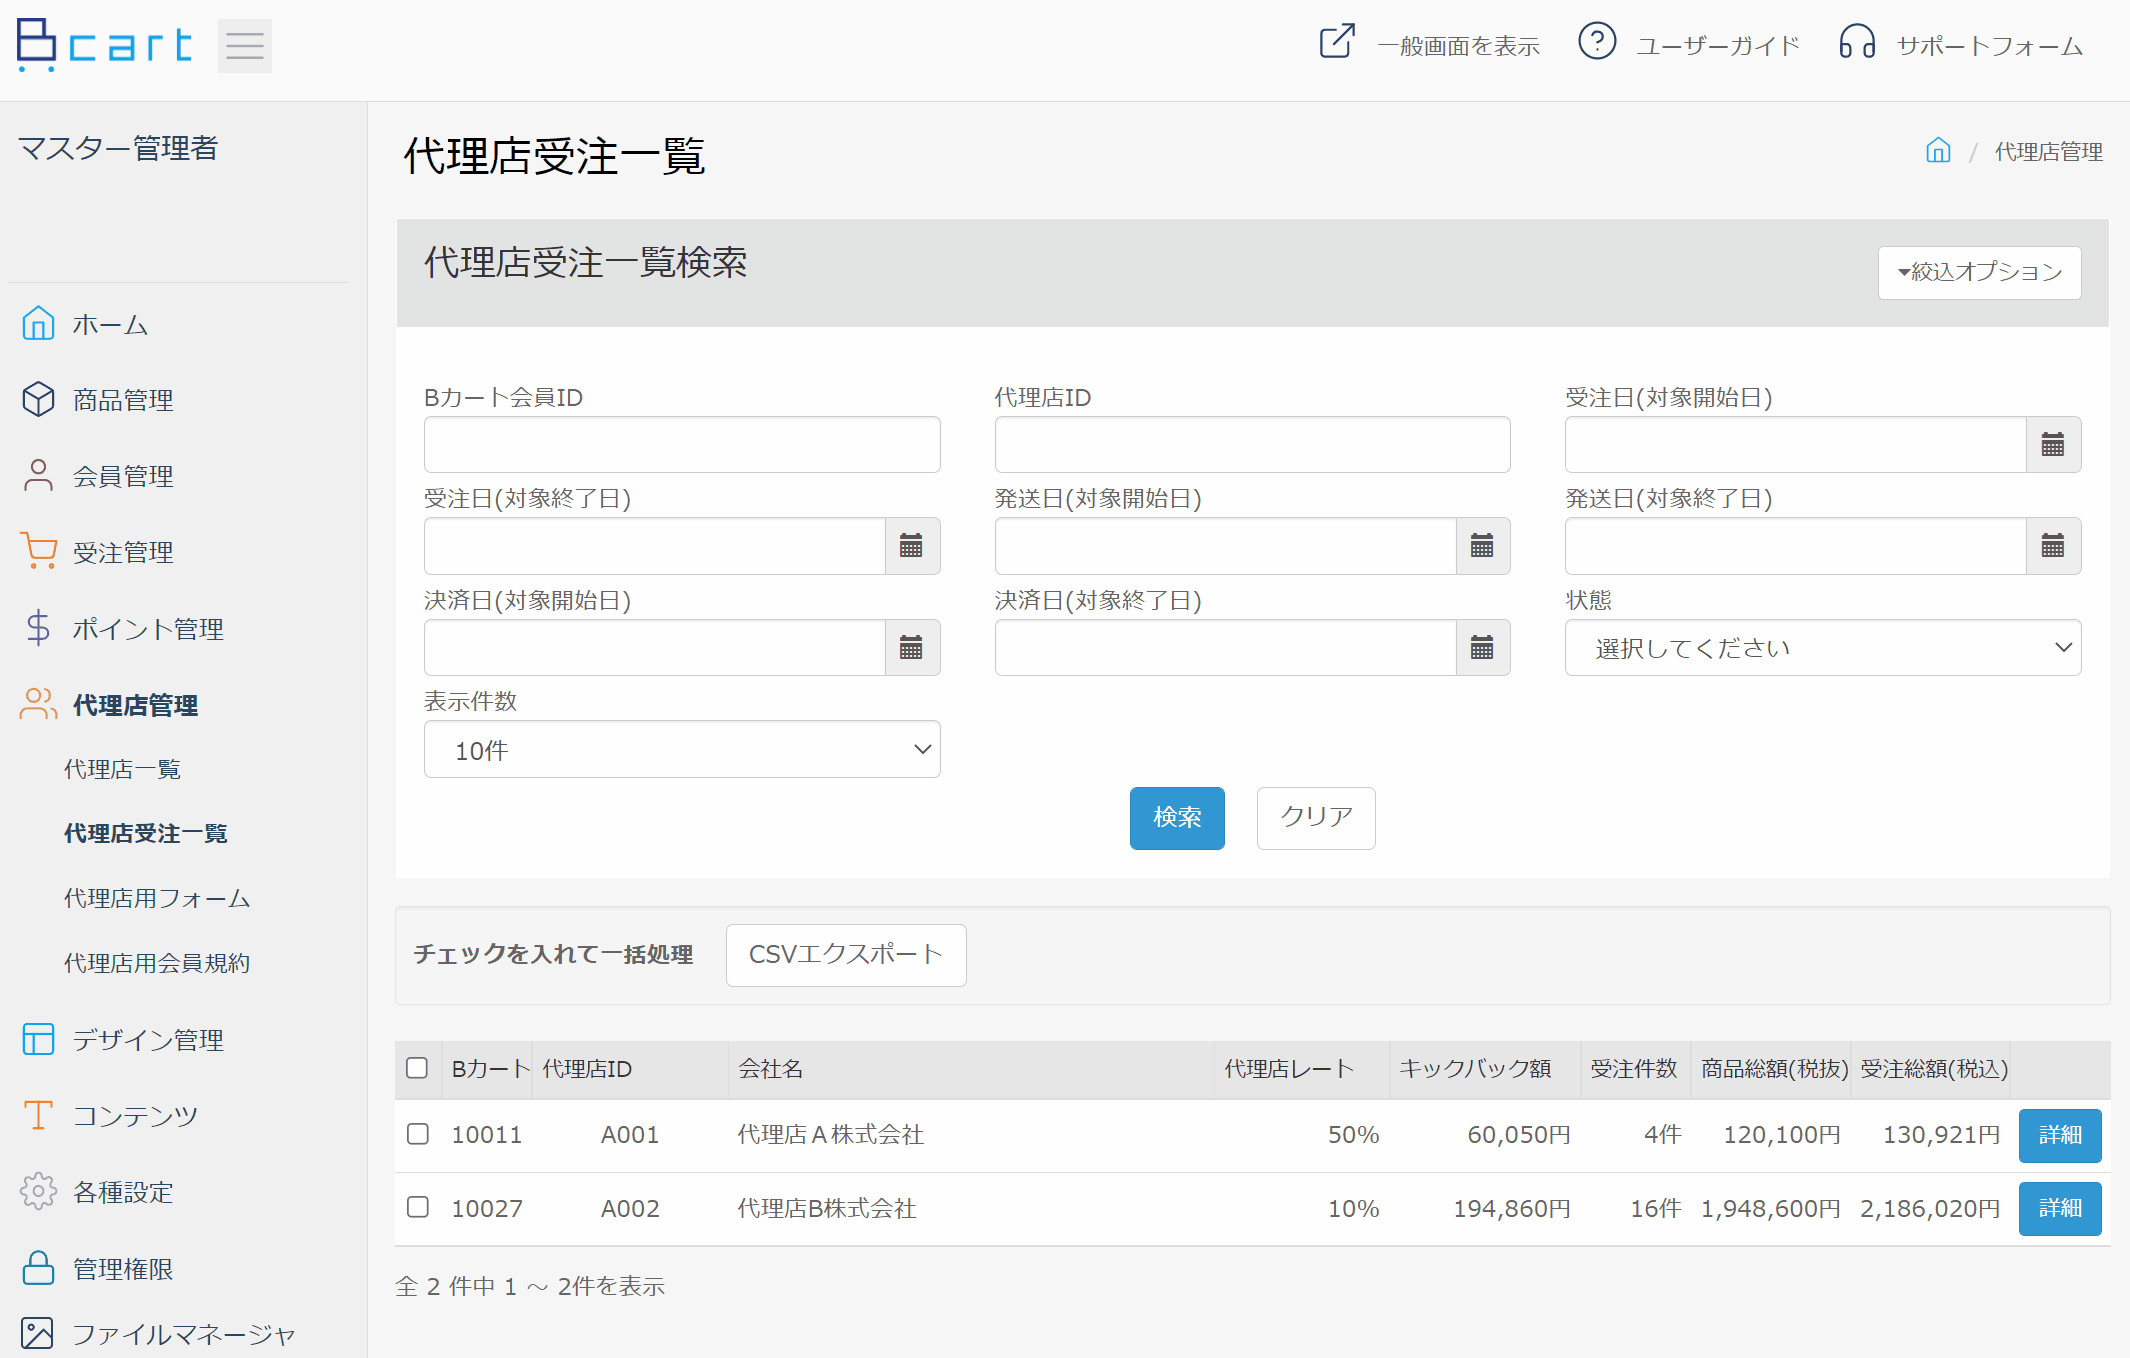Toggle the hamburger sidebar menu
Screen dimensions: 2130x1358
244,46
